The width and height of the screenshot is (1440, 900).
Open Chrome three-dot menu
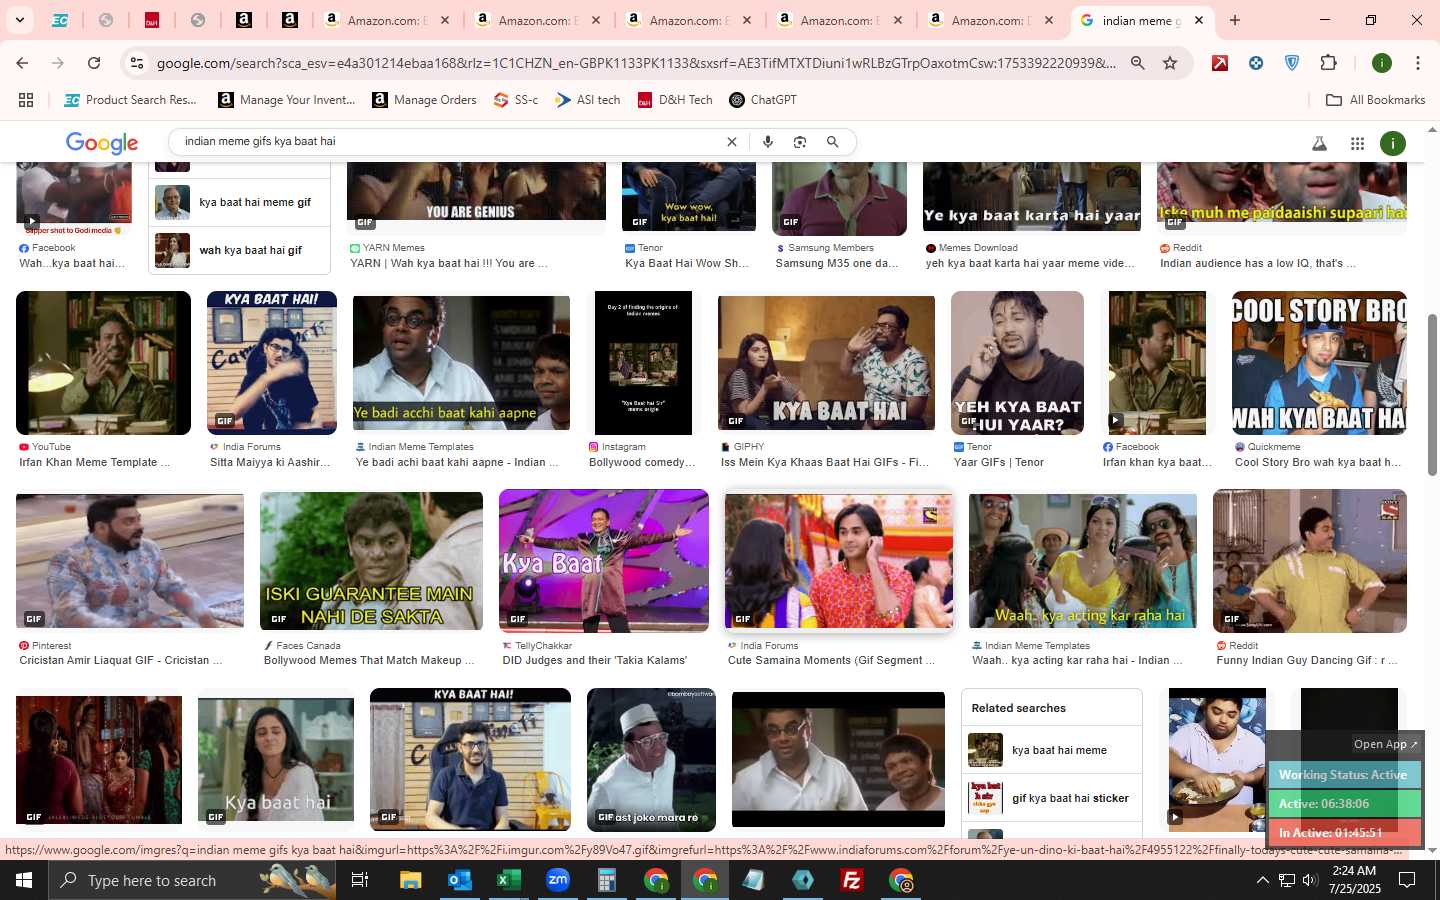pyautogui.click(x=1418, y=63)
